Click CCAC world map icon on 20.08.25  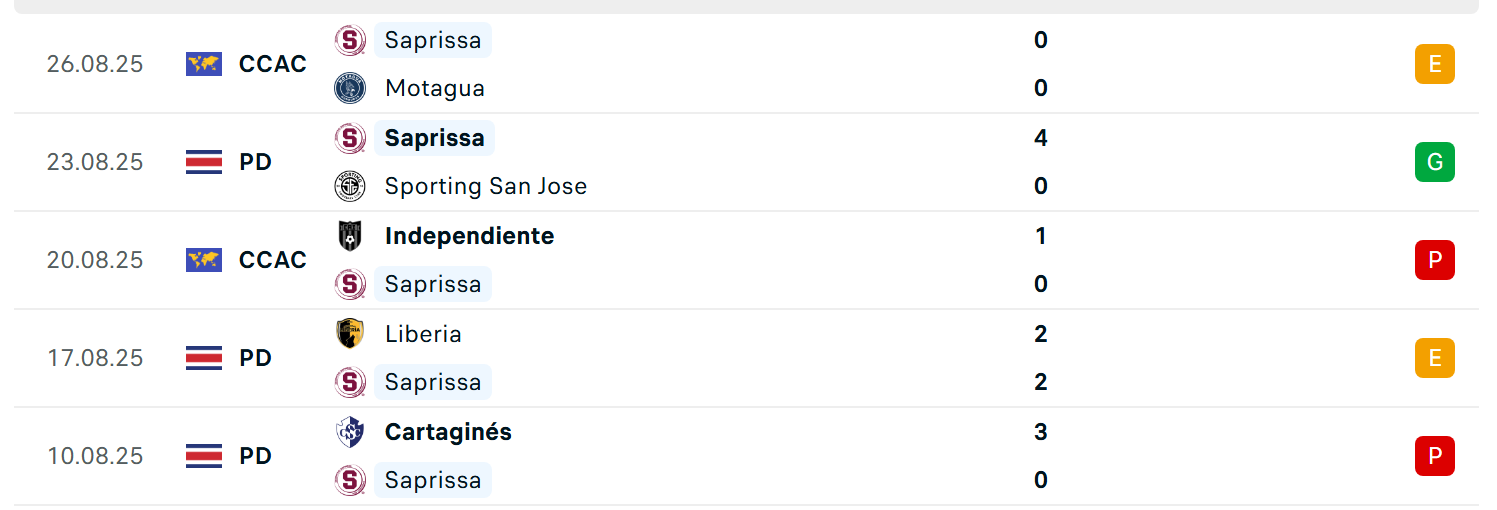(204, 260)
